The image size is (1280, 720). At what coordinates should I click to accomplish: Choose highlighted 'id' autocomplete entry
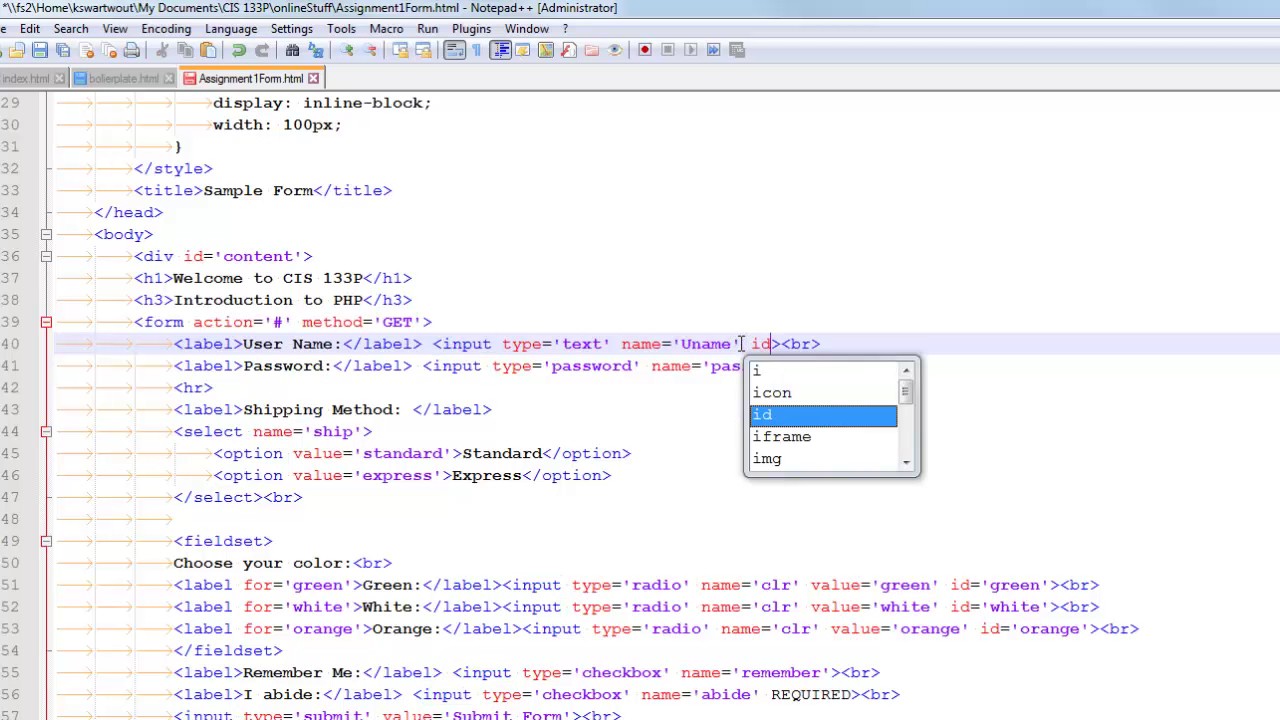(x=823, y=415)
